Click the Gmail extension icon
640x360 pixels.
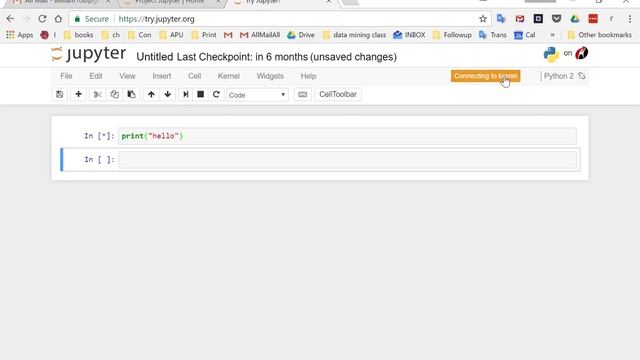coord(520,19)
